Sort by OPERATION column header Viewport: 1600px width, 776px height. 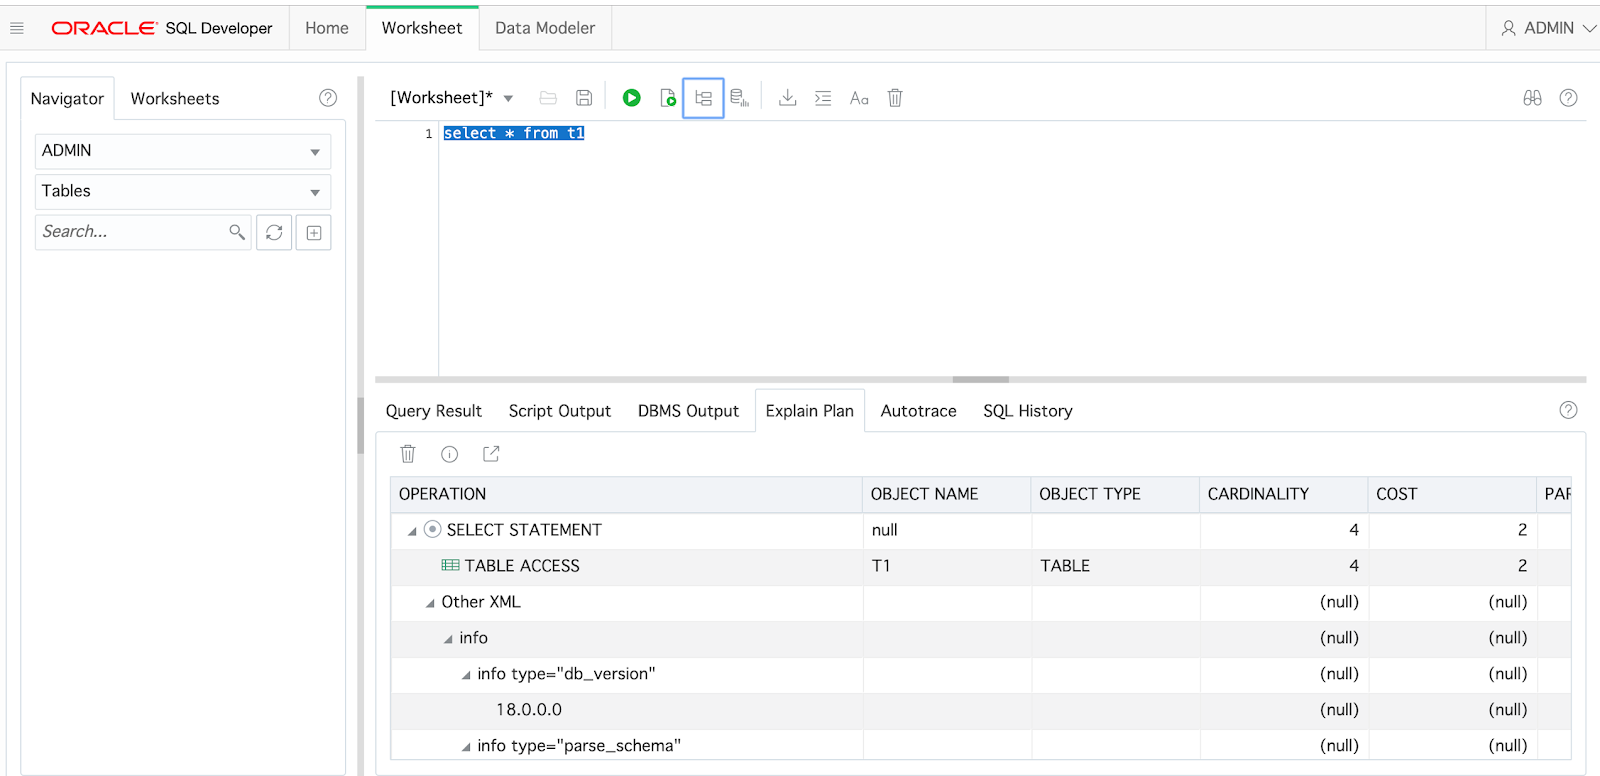click(x=626, y=494)
